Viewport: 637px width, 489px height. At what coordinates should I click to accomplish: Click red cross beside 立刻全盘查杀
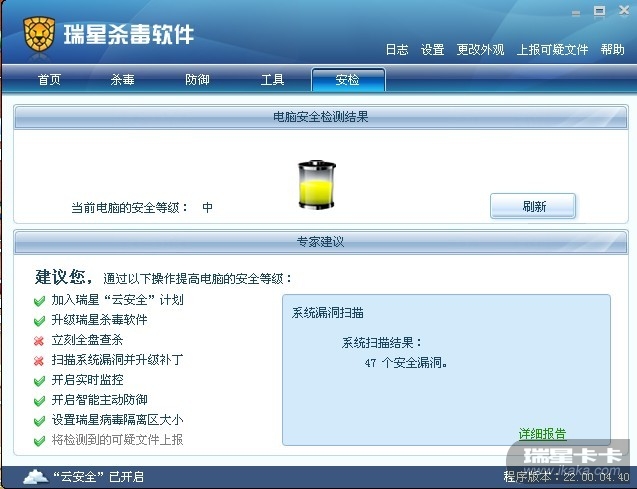39,341
